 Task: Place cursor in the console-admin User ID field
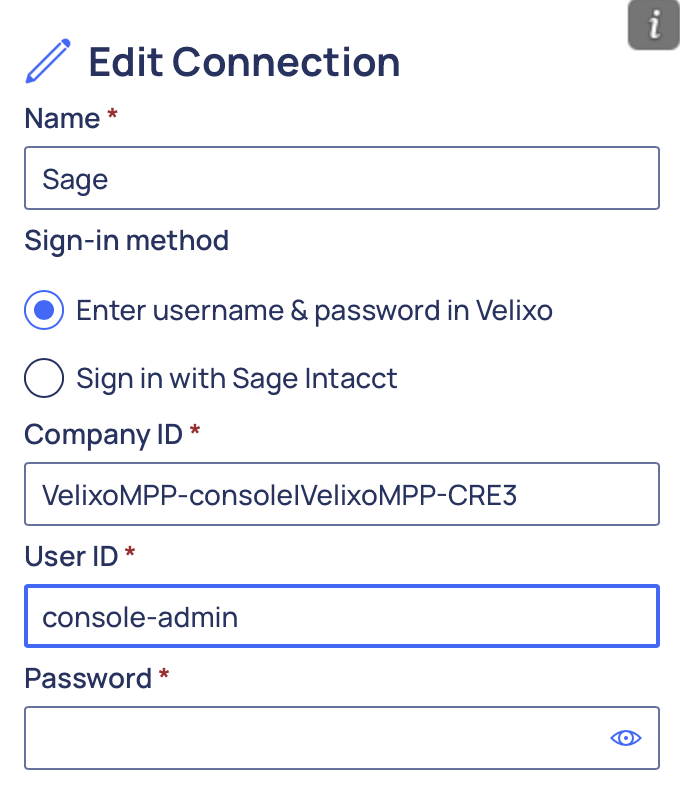[341, 616]
